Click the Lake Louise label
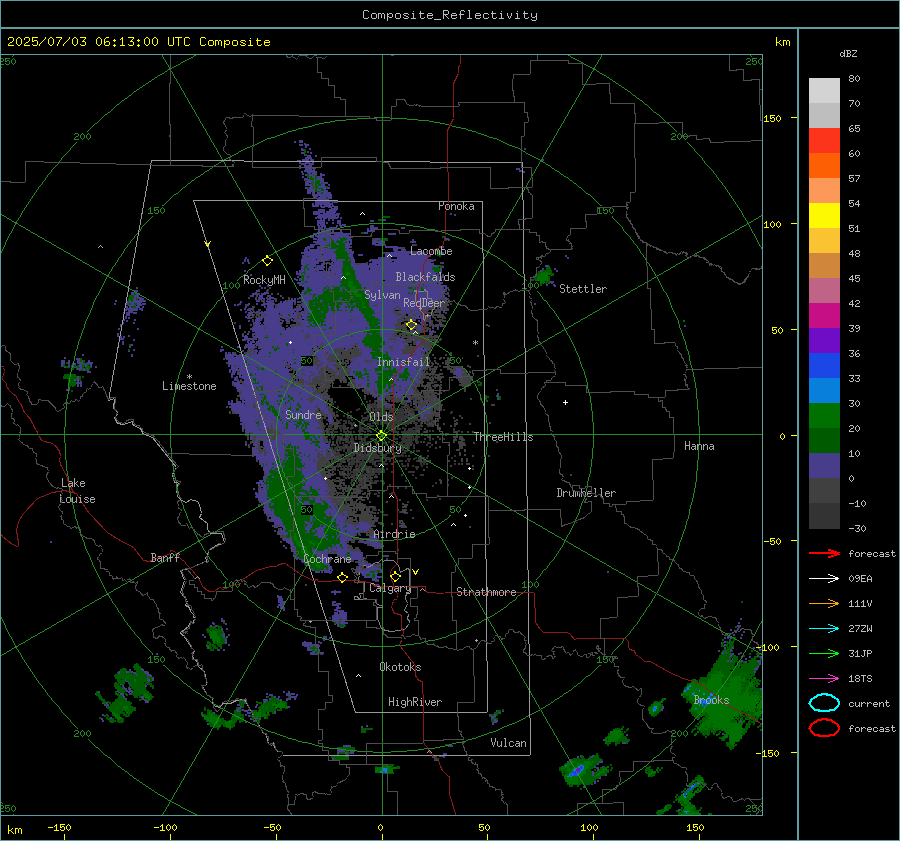 pyautogui.click(x=77, y=491)
